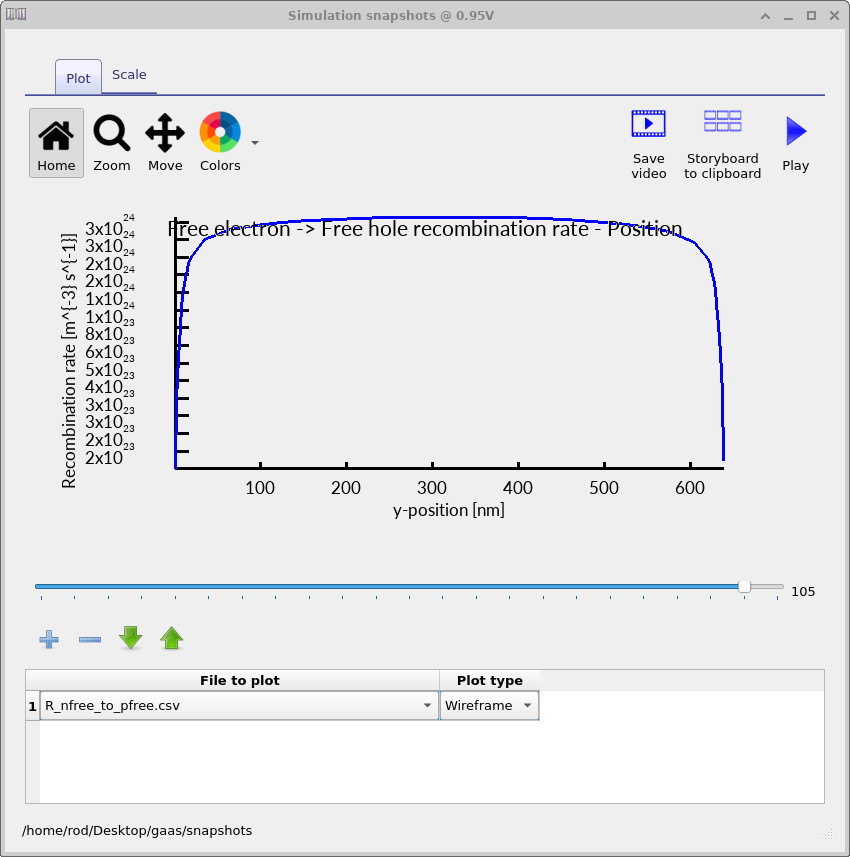This screenshot has width=850, height=857.
Task: Click Save video
Action: pos(648,142)
